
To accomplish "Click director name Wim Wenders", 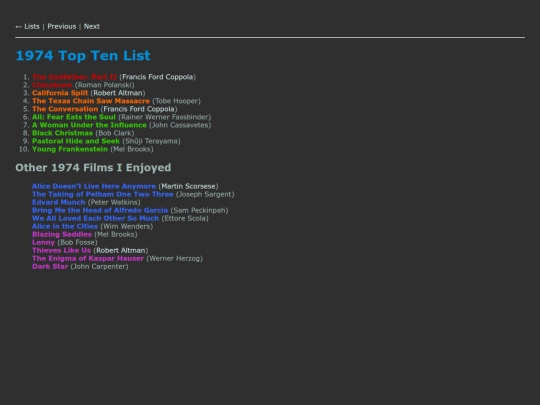I will [x=127, y=227].
